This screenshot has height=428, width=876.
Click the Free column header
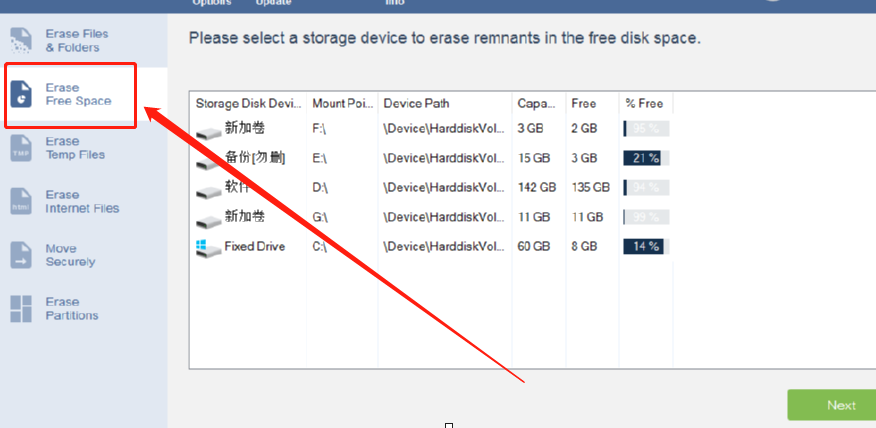point(592,103)
